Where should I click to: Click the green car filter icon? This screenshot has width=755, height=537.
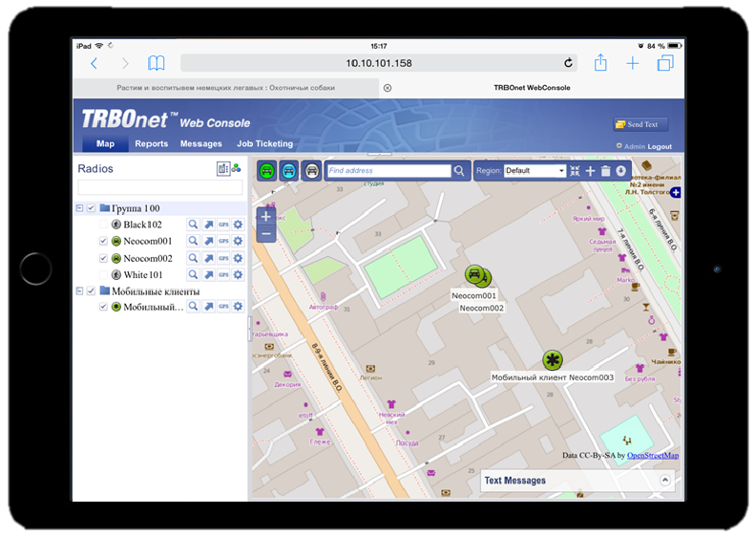(266, 170)
